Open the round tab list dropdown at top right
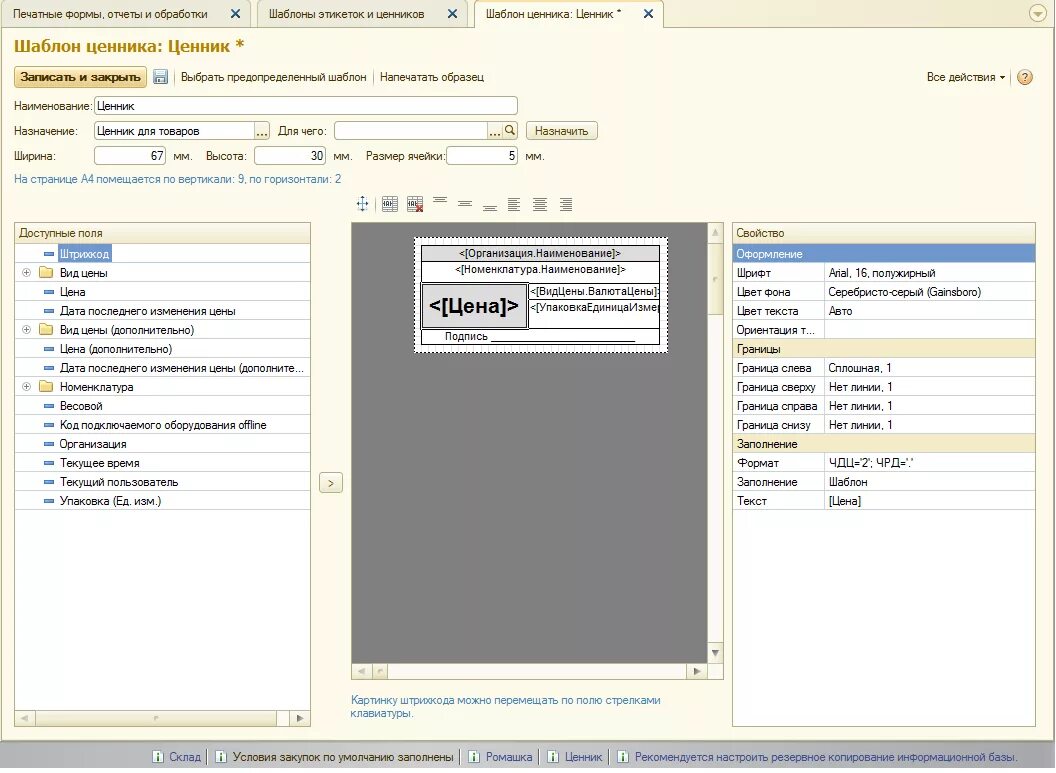Screen dimensions: 1056x773 pyautogui.click(x=1038, y=13)
